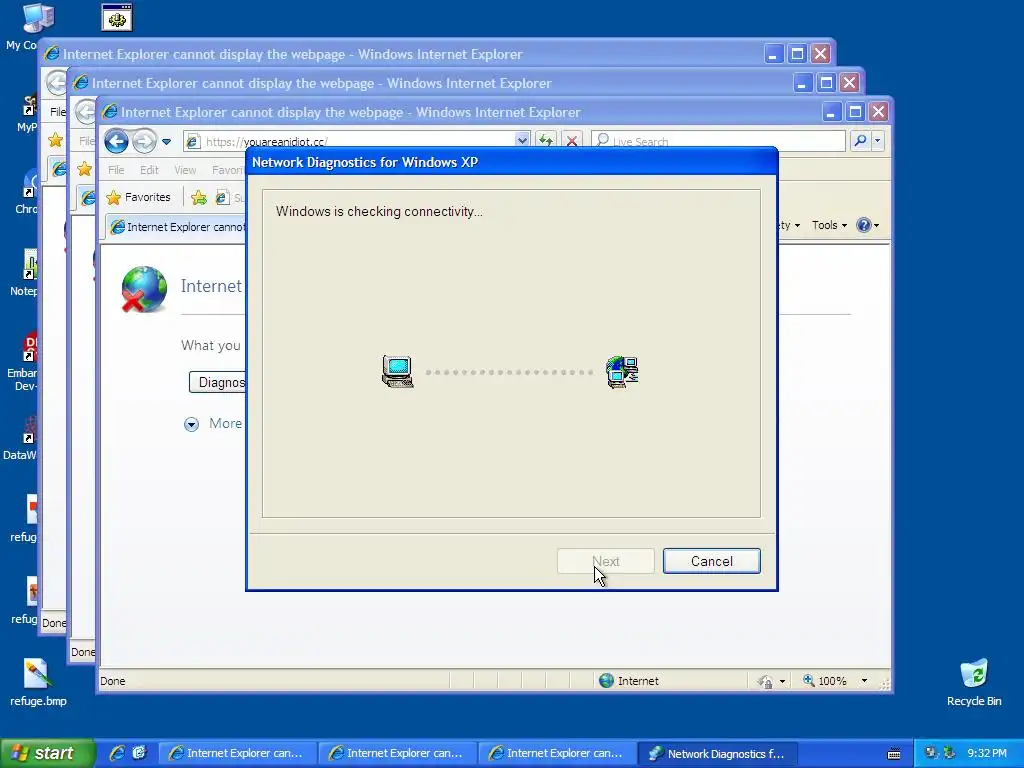Click inside the Live Search box

tap(718, 141)
